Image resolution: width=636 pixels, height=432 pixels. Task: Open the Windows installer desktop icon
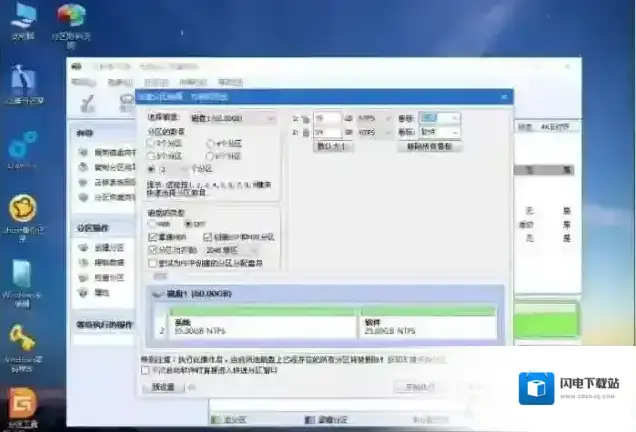click(x=22, y=276)
